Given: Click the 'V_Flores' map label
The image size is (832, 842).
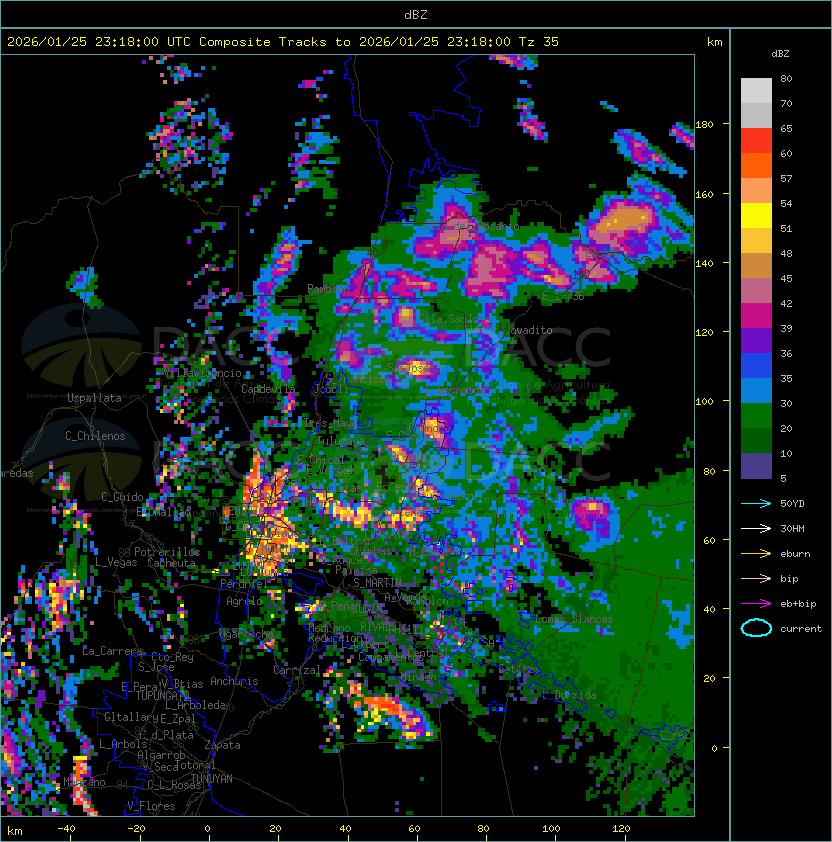Looking at the screenshot, I should pyautogui.click(x=151, y=806).
